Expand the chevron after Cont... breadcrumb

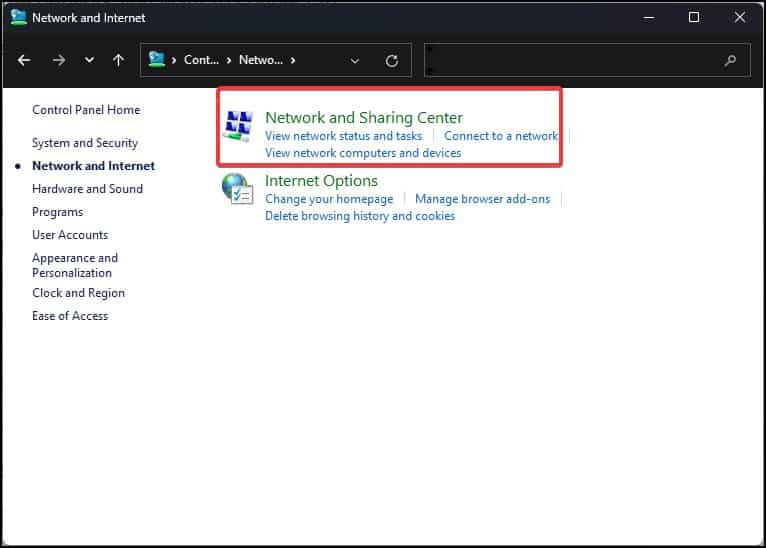pos(229,61)
